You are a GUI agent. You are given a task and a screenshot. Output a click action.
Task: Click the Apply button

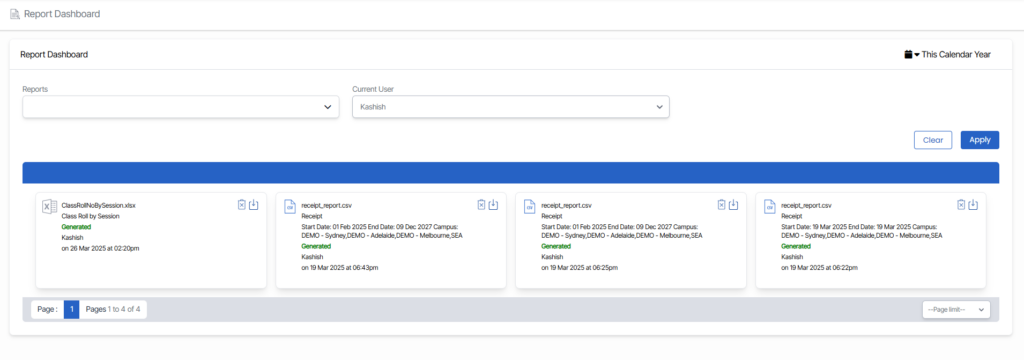[980, 140]
